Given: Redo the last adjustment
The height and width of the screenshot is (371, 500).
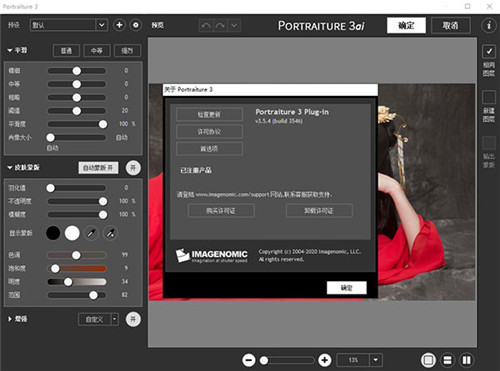Looking at the screenshot, I should click(220, 25).
